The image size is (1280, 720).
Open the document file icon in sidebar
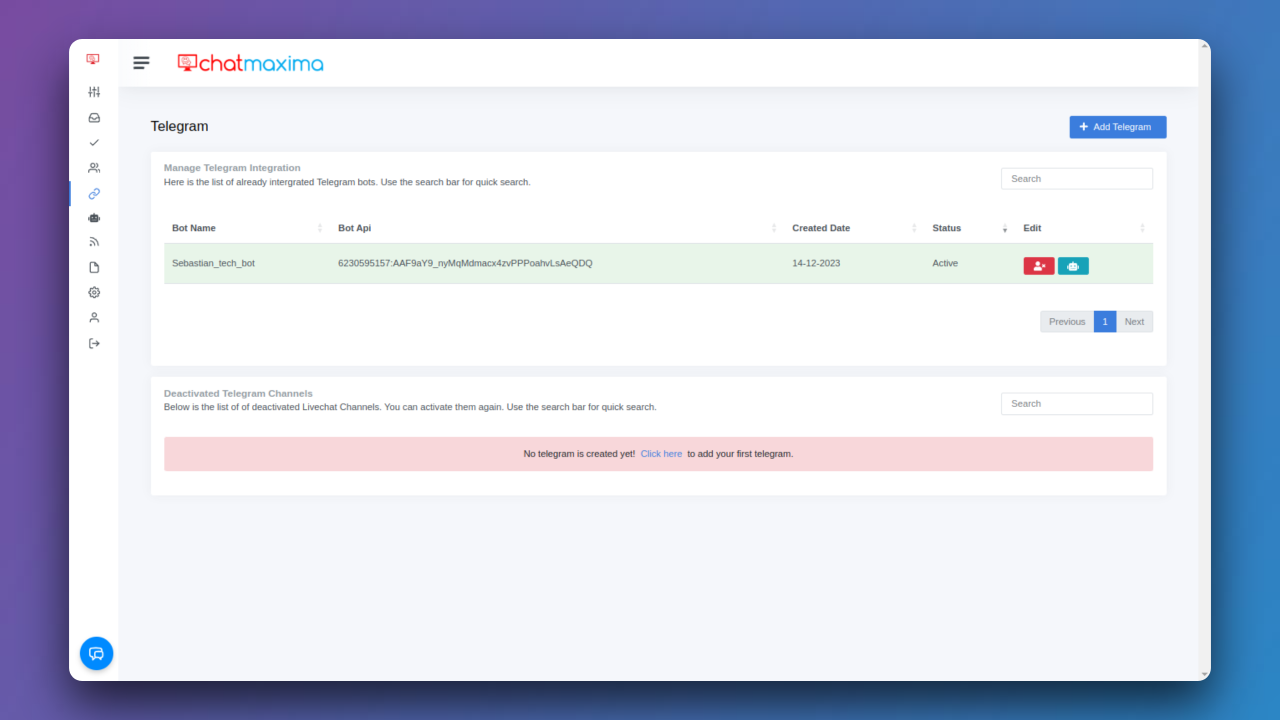point(94,267)
